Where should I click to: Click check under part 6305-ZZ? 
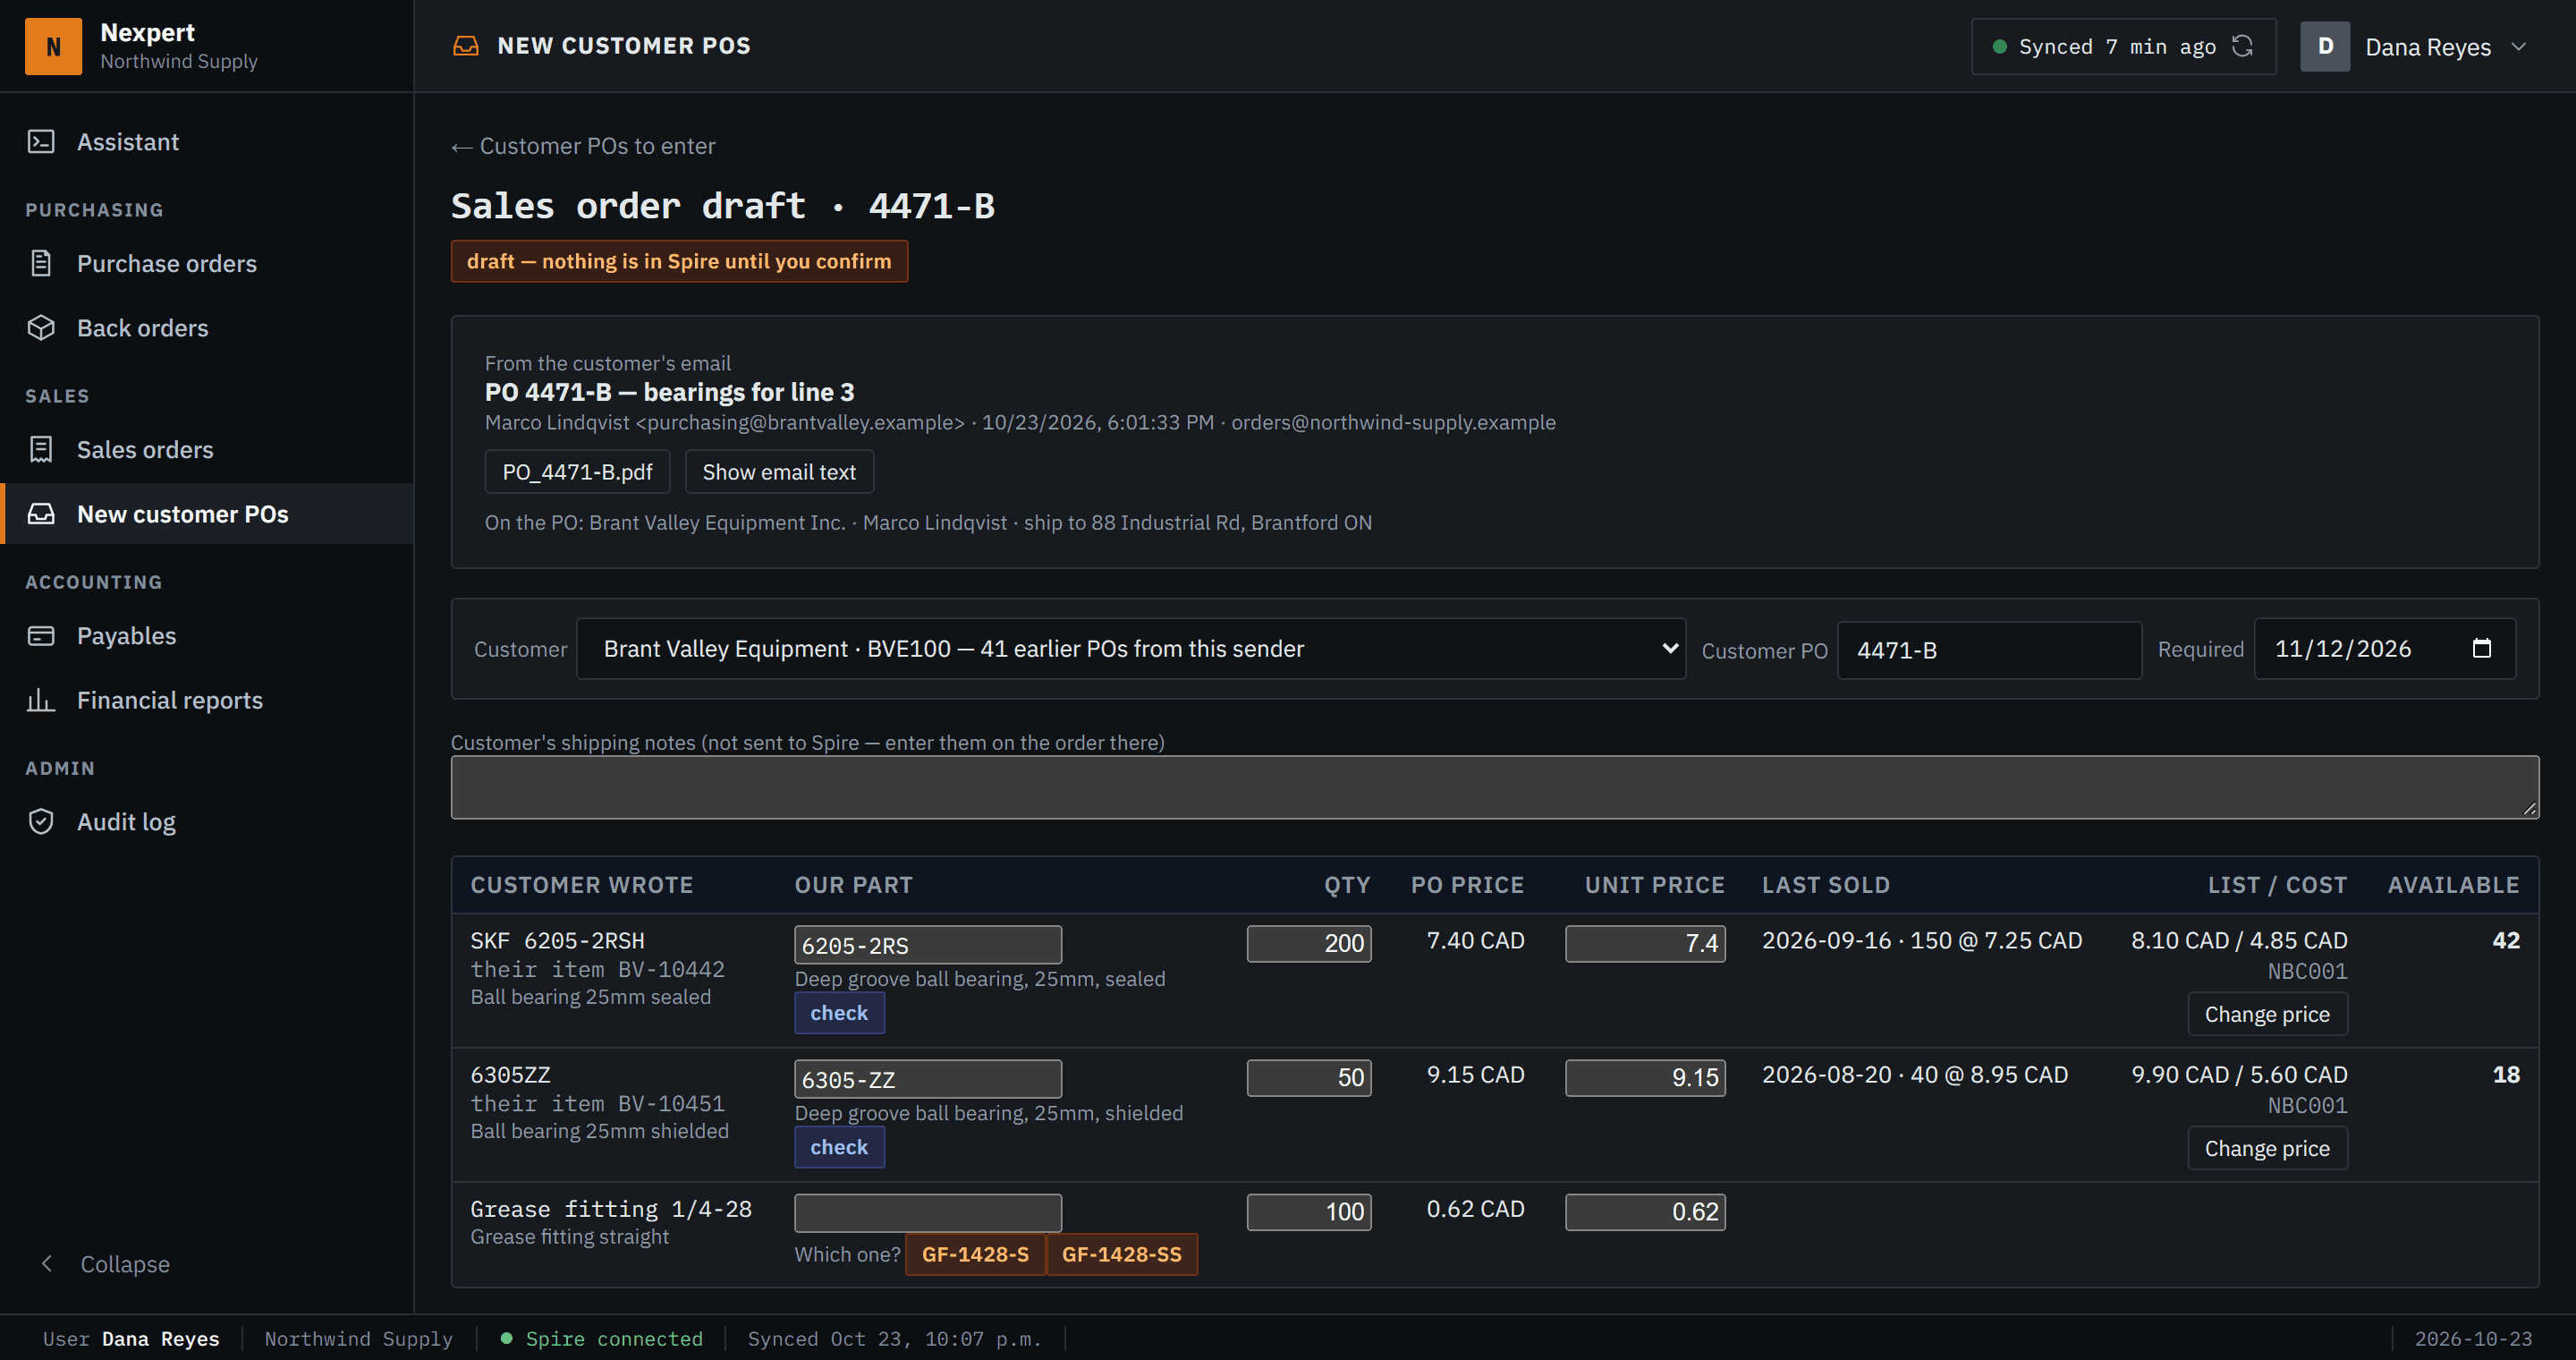click(x=839, y=1147)
